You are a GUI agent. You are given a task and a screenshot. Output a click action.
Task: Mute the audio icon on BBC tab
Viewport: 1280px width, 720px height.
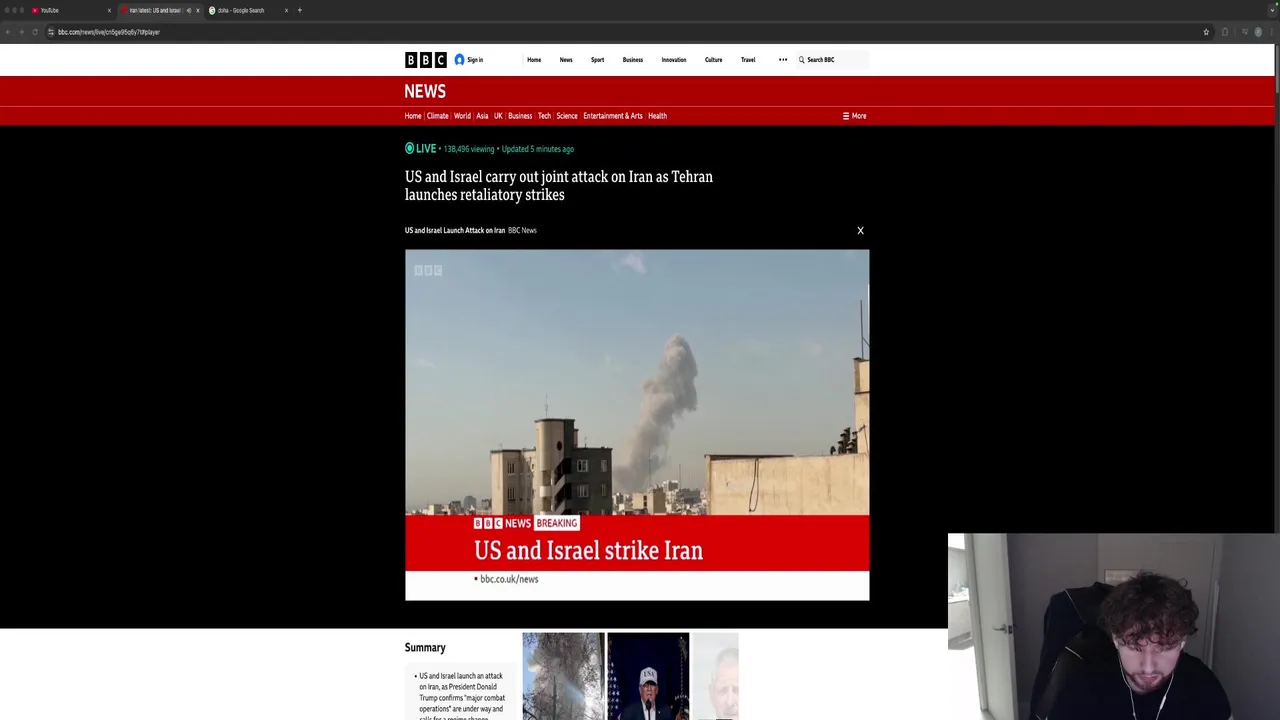(x=188, y=10)
